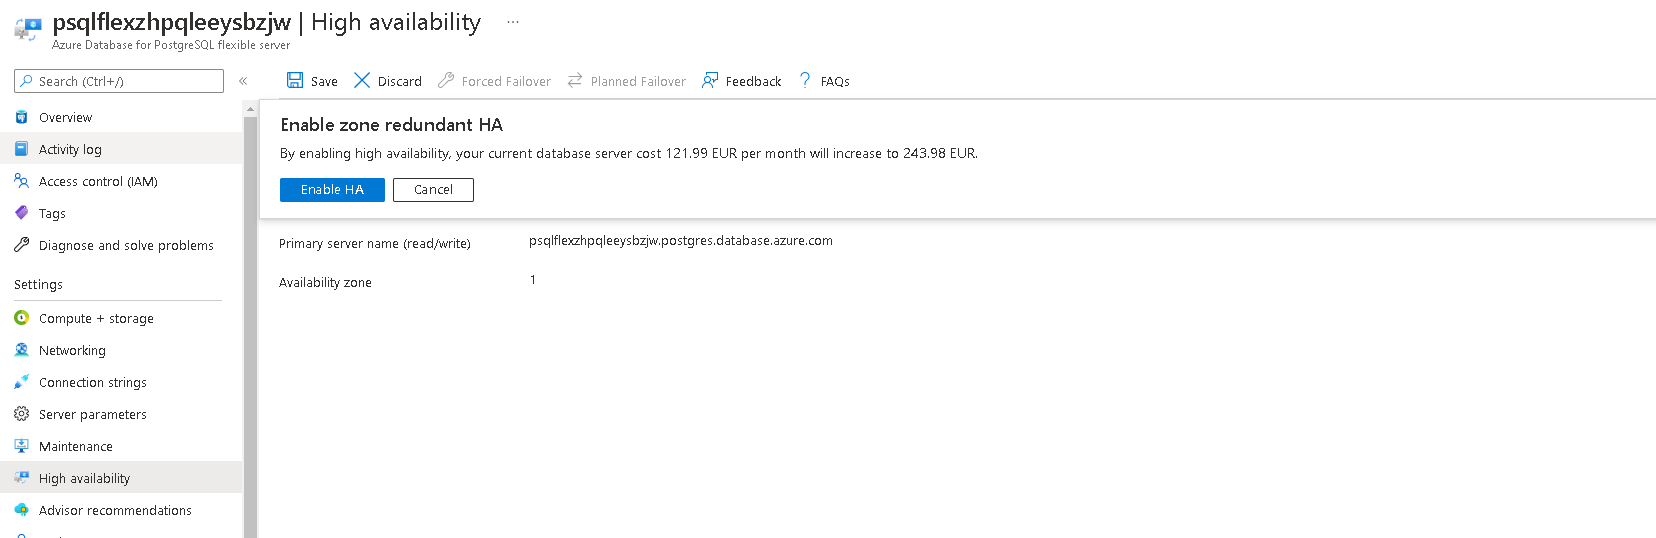Click the Feedback toolbar label

[x=754, y=82]
